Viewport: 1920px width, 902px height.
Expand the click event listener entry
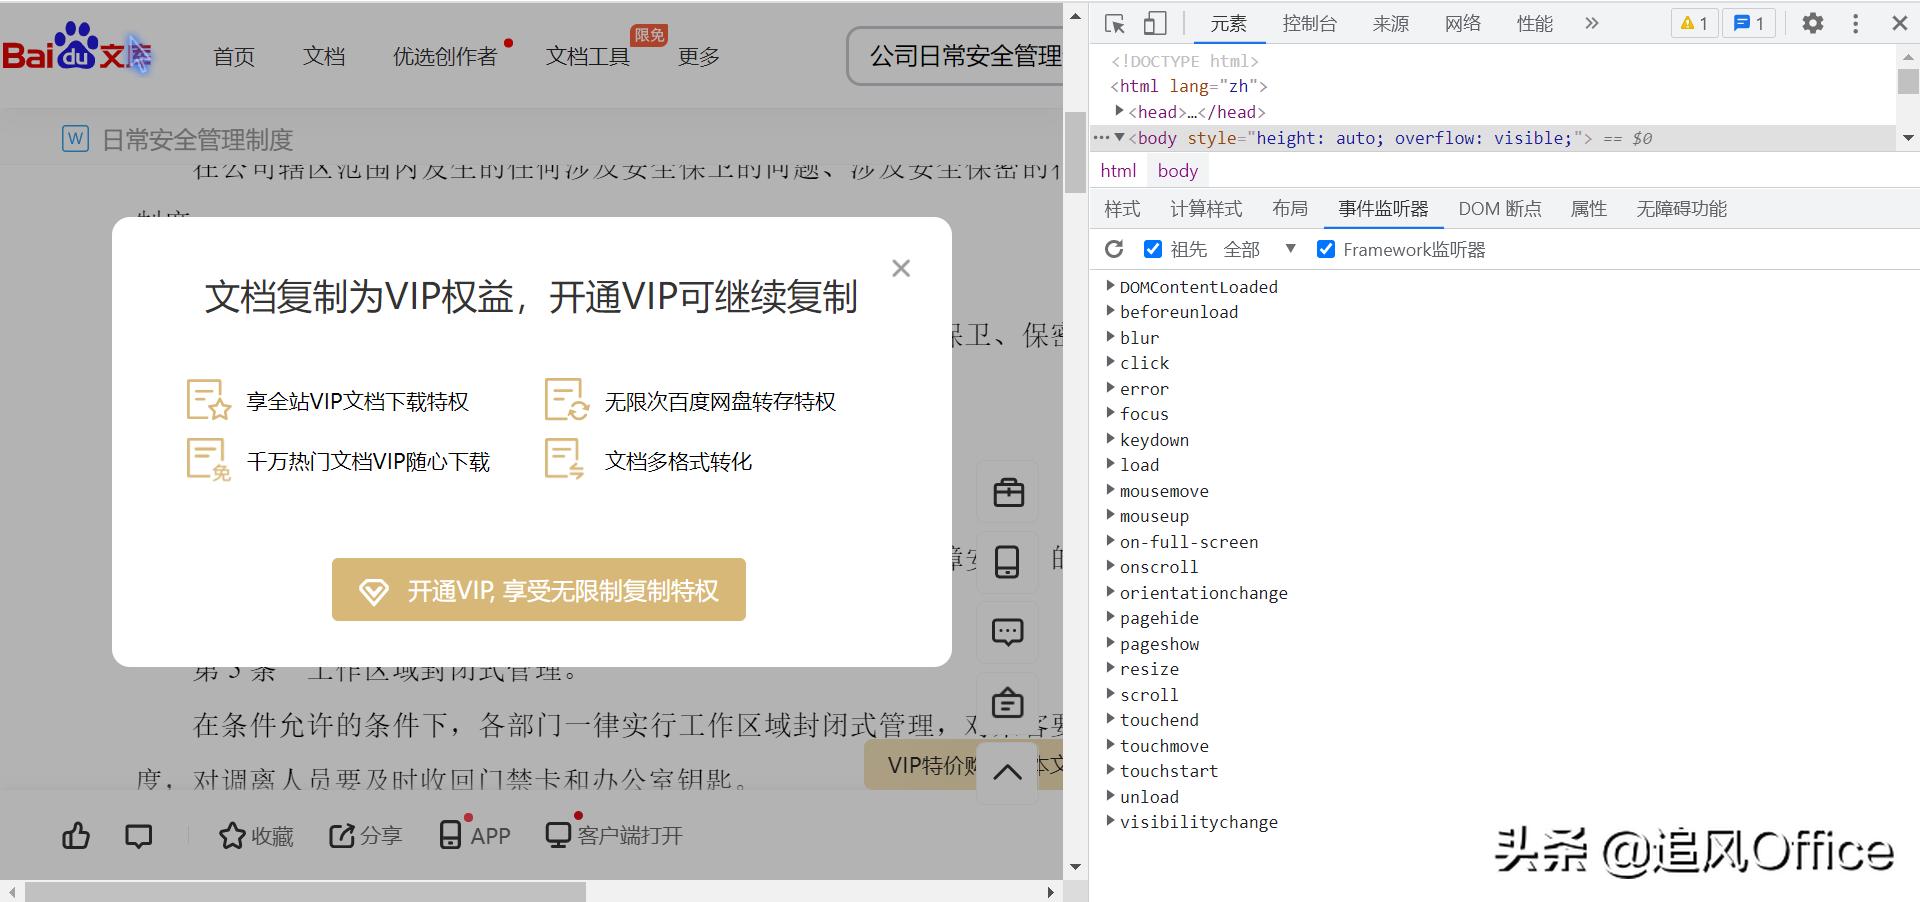(1110, 362)
